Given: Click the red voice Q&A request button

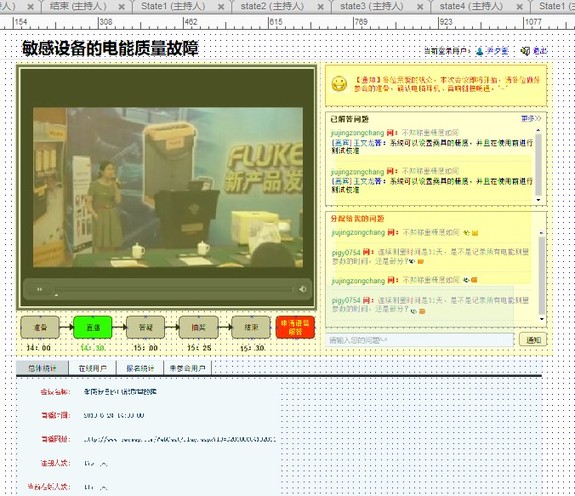Looking at the screenshot, I should pos(295,327).
